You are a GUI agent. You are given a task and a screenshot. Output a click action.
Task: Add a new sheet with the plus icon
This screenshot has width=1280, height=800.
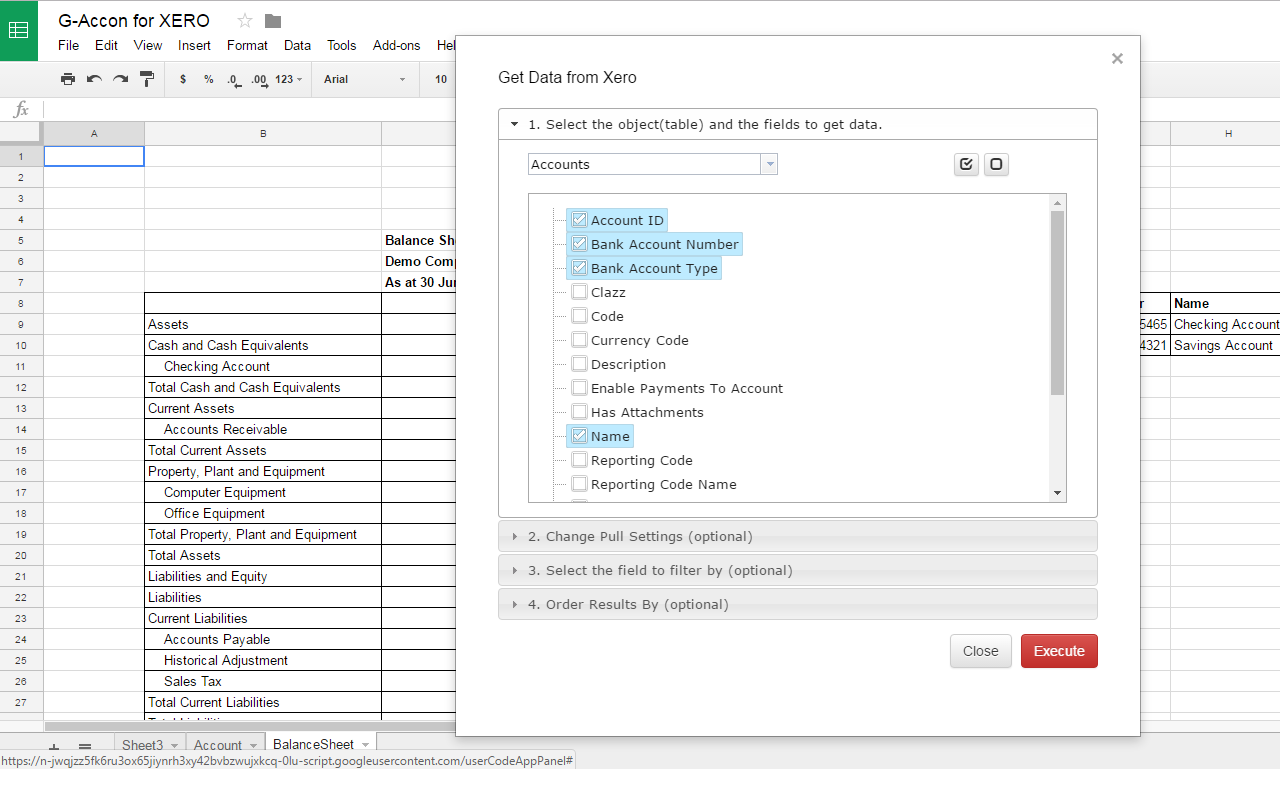54,747
